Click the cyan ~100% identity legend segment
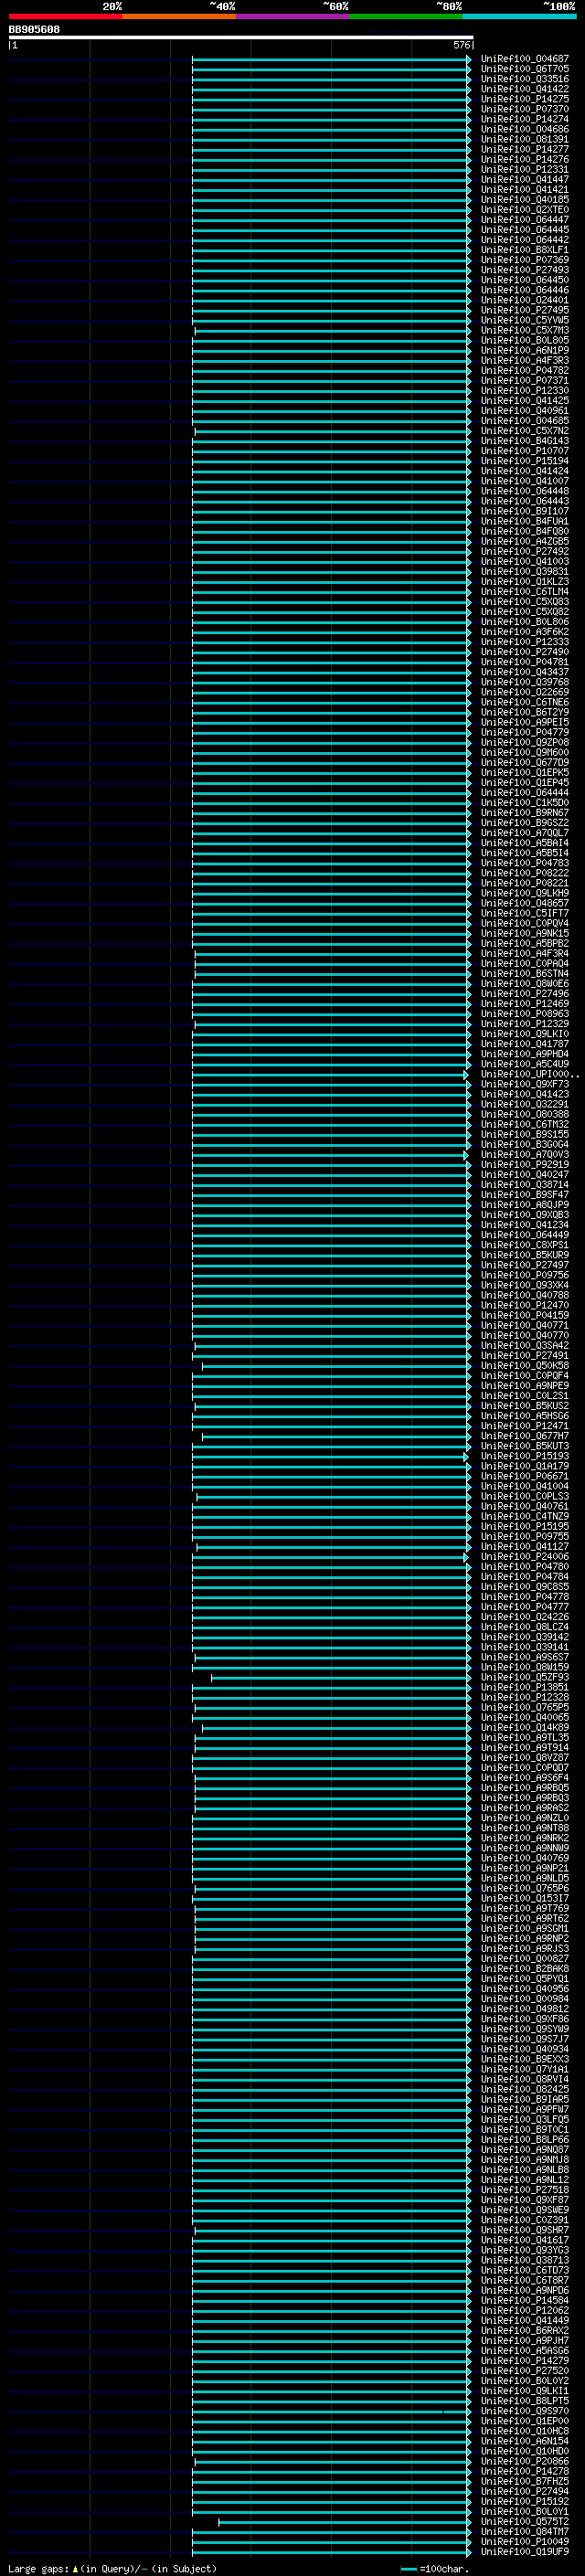Screen dimensions: 585x2576 (x=520, y=16)
